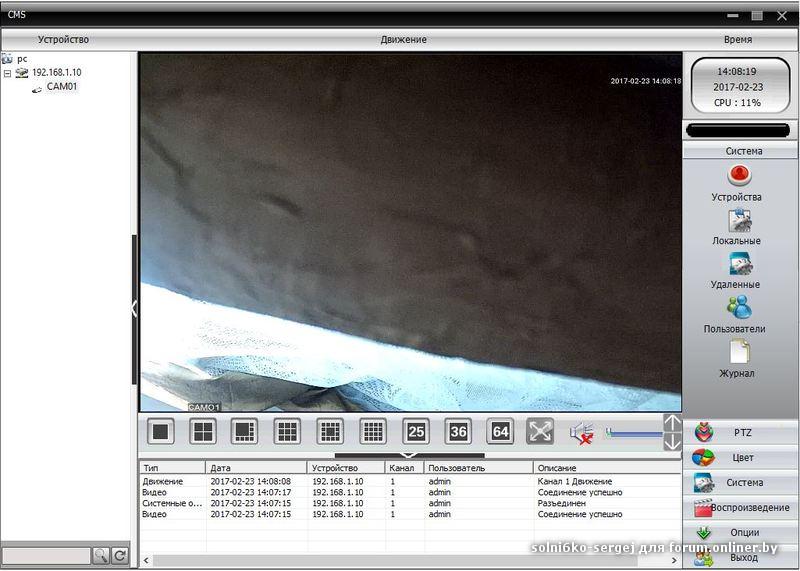Select 192.168.1.10 device in tree

click(57, 72)
